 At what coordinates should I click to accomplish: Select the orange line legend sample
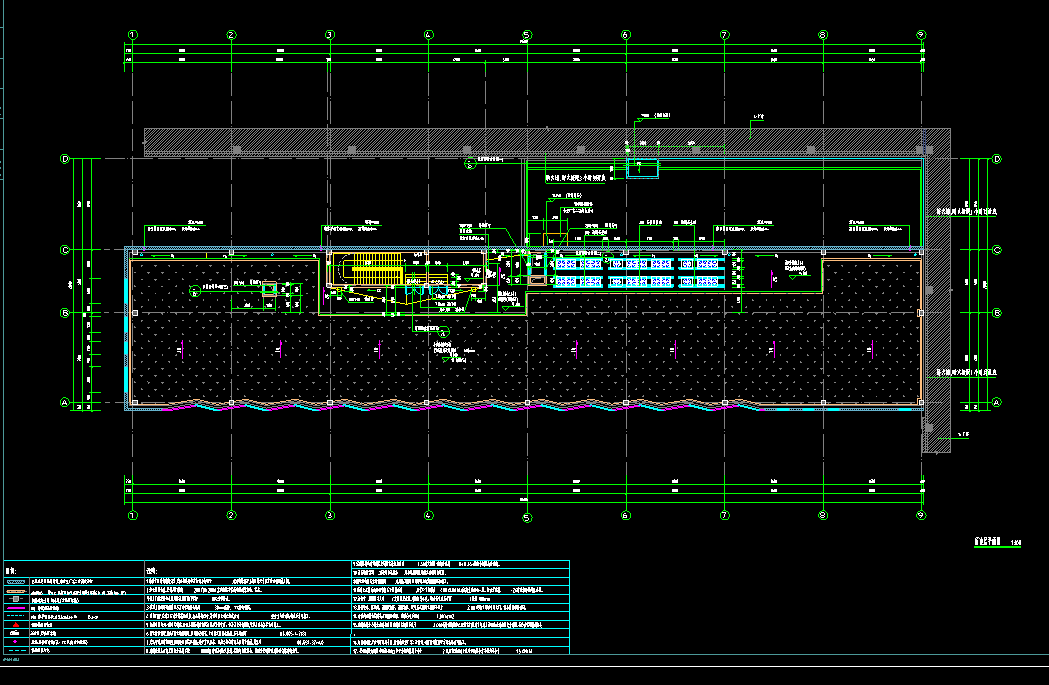pyautogui.click(x=16, y=590)
